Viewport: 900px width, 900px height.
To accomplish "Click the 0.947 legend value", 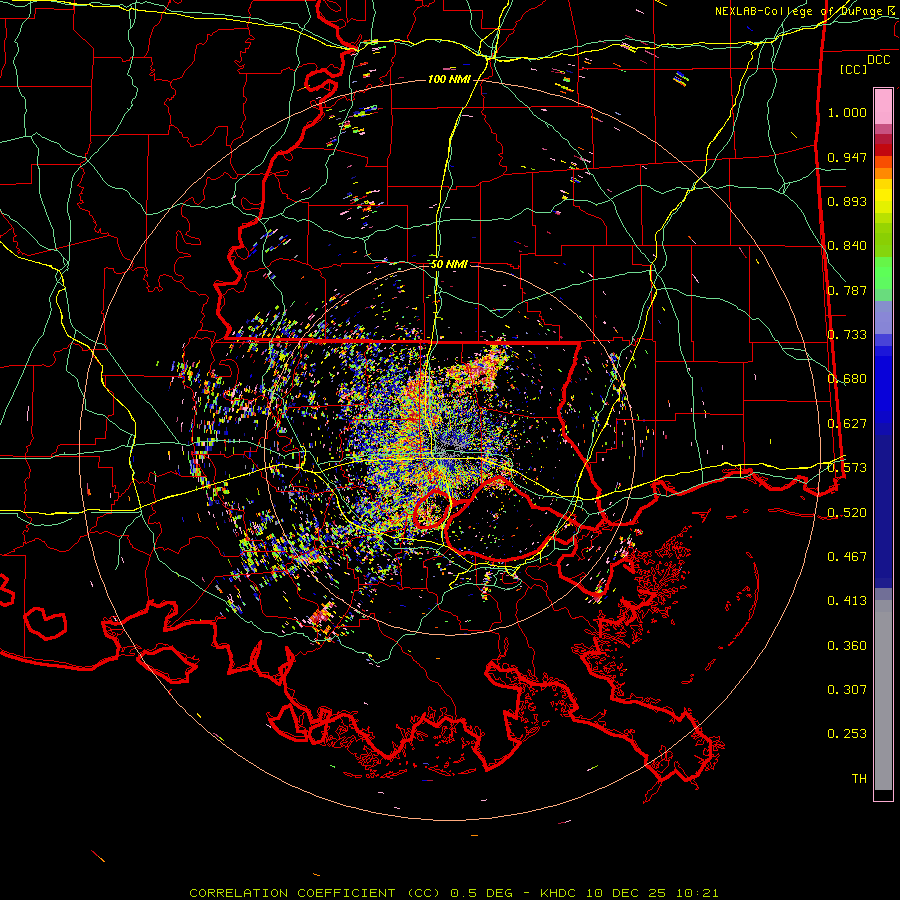I will [x=847, y=157].
